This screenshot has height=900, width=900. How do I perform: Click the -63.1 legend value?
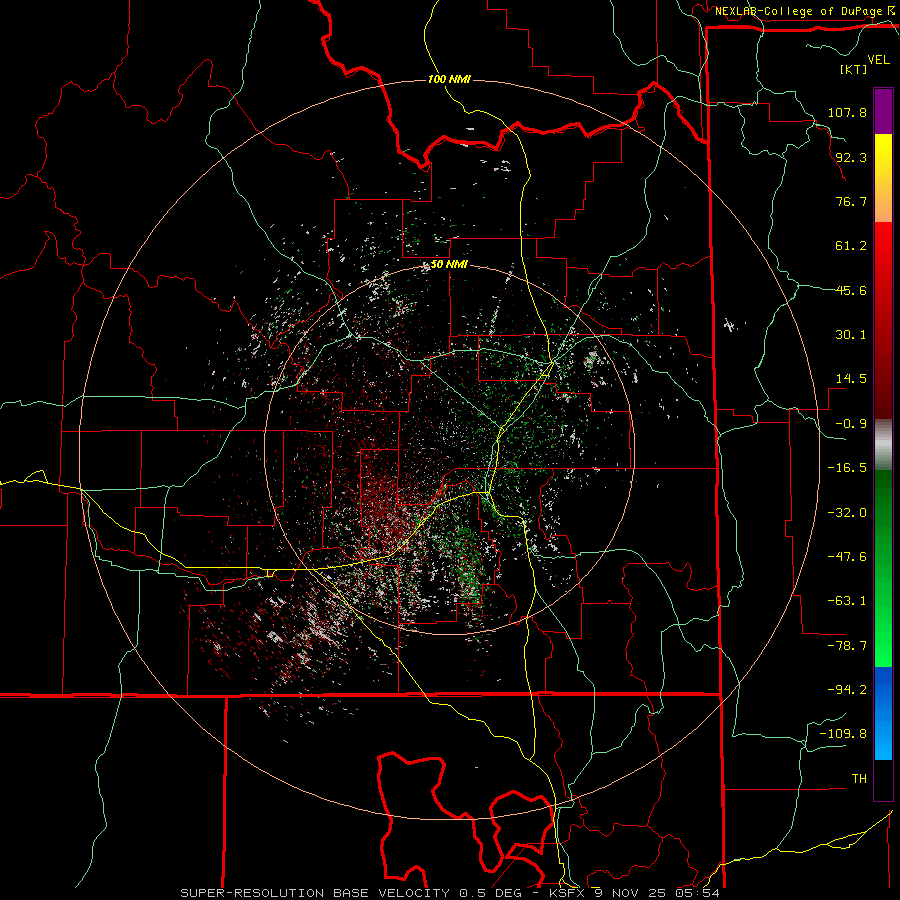847,601
